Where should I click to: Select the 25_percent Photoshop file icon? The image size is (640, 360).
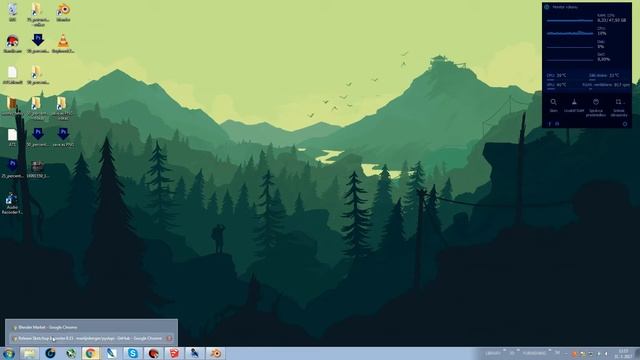coord(12,169)
